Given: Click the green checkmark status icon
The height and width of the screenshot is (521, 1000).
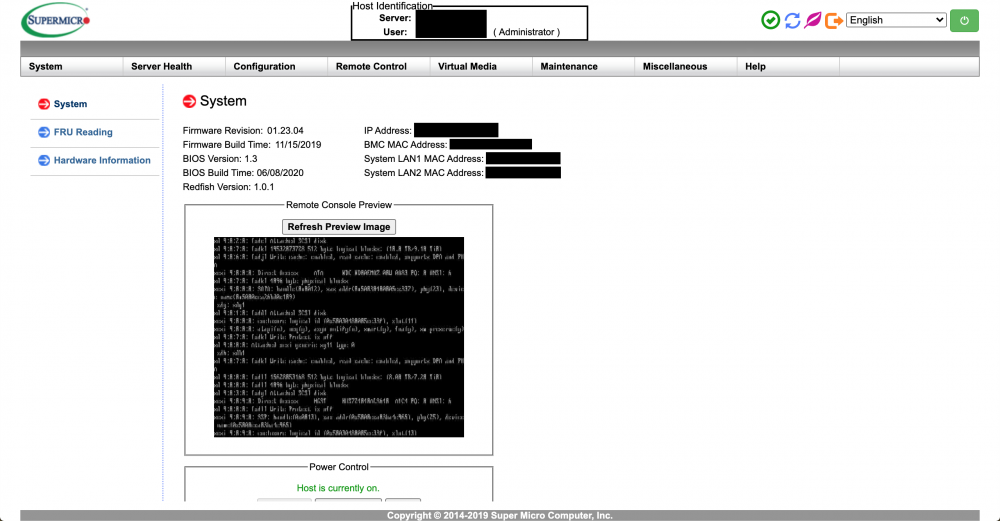Looking at the screenshot, I should tap(770, 20).
